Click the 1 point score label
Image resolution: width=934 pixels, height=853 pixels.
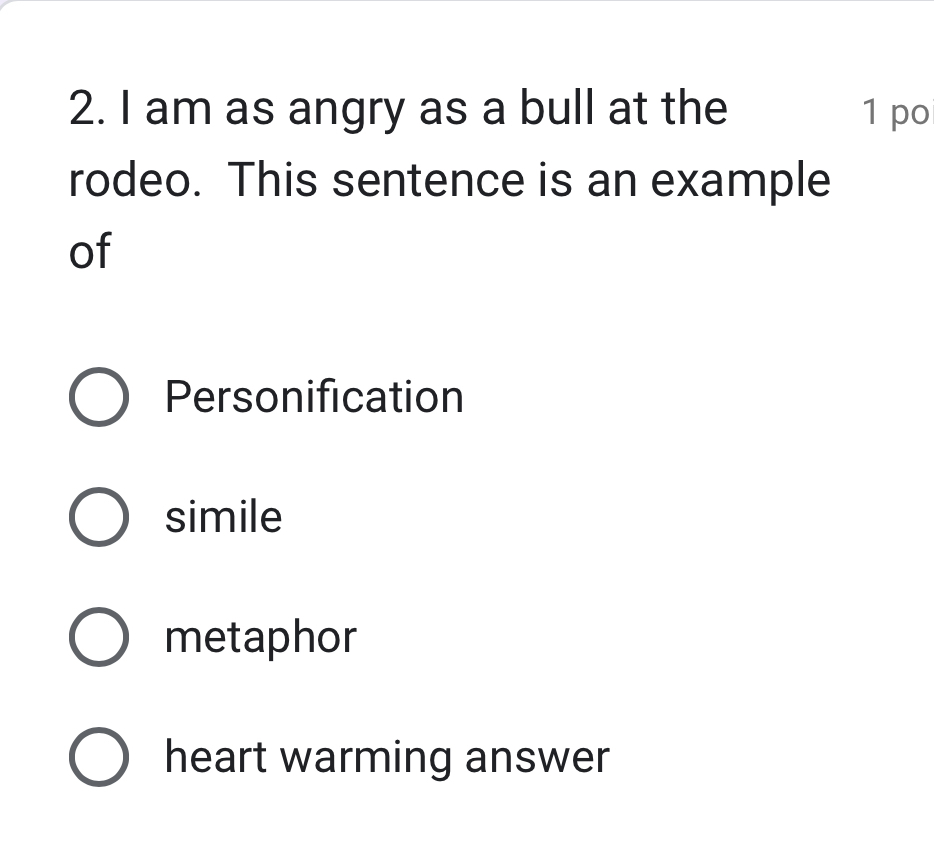[896, 113]
